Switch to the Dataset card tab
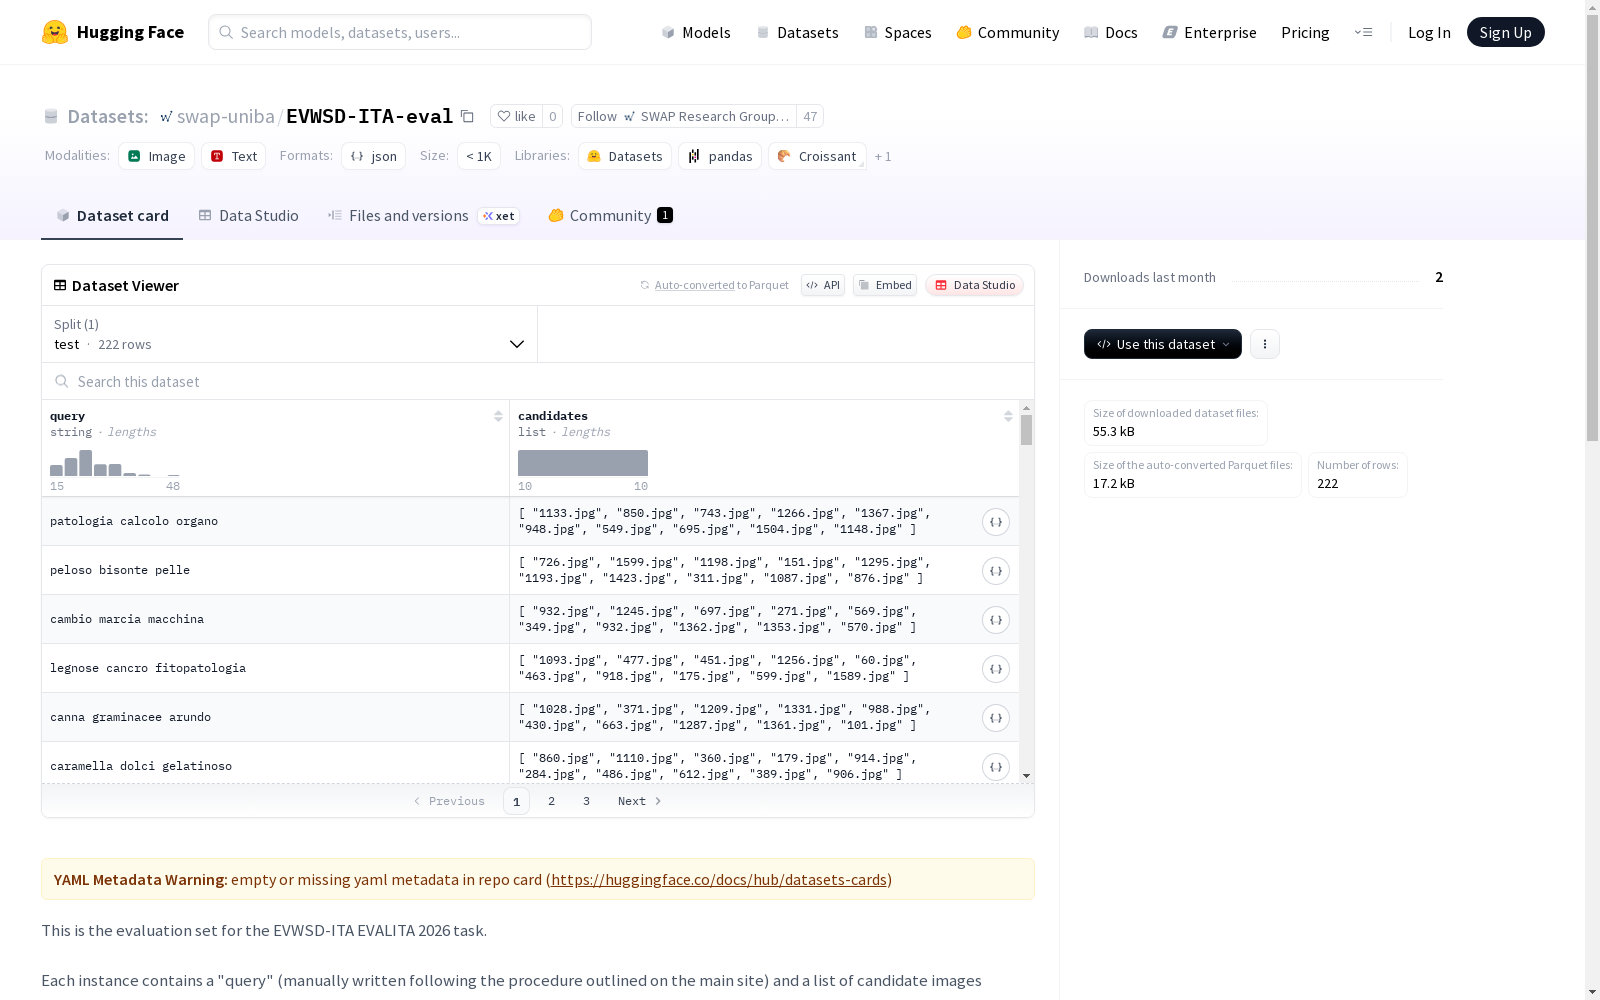The height and width of the screenshot is (1000, 1600). 112,216
